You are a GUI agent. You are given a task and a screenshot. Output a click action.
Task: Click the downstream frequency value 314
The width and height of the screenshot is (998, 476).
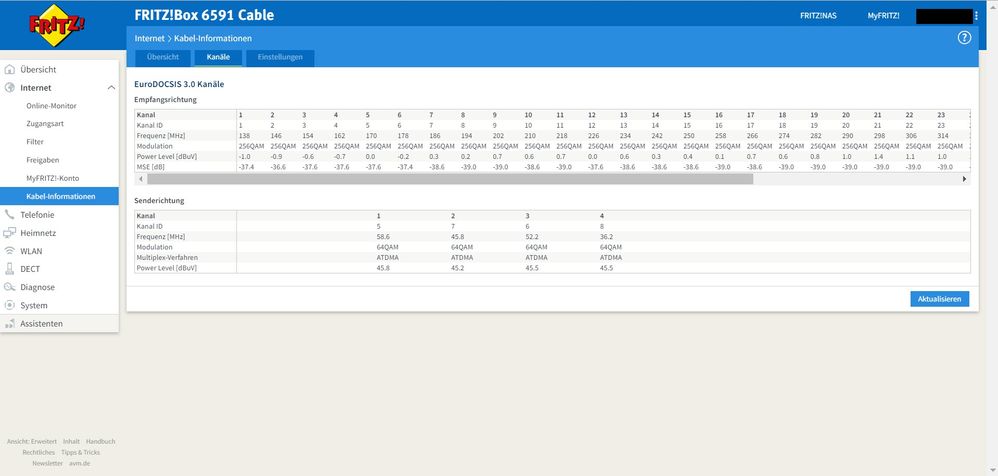pyautogui.click(x=942, y=136)
